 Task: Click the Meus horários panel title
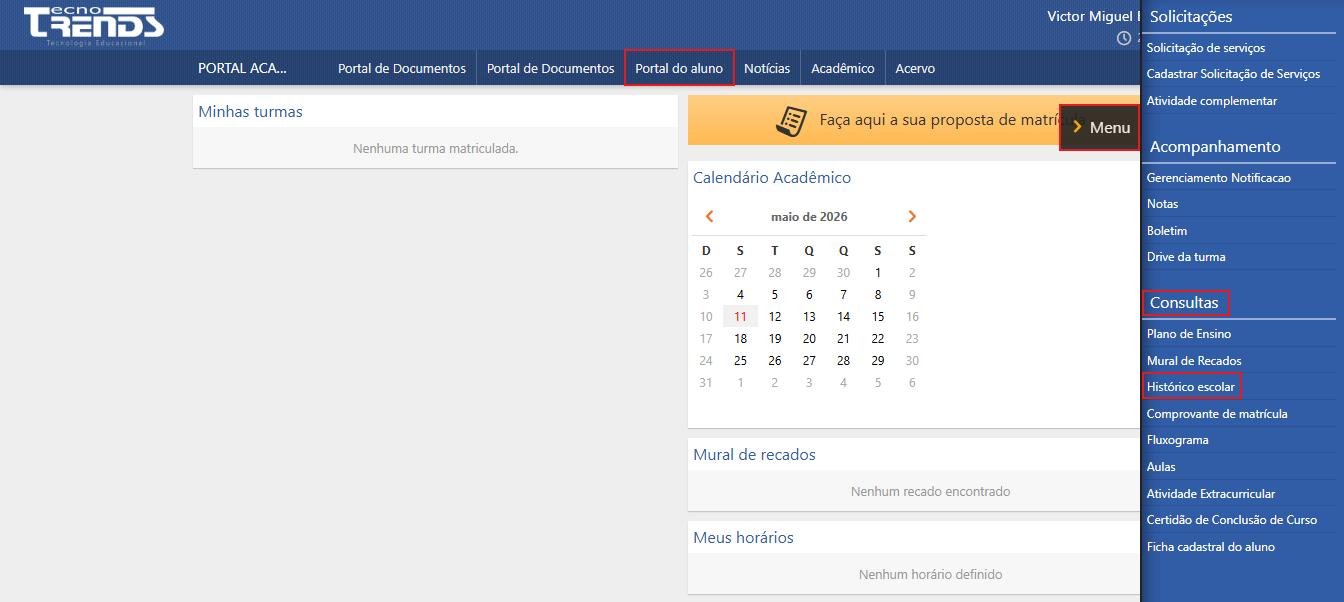743,538
